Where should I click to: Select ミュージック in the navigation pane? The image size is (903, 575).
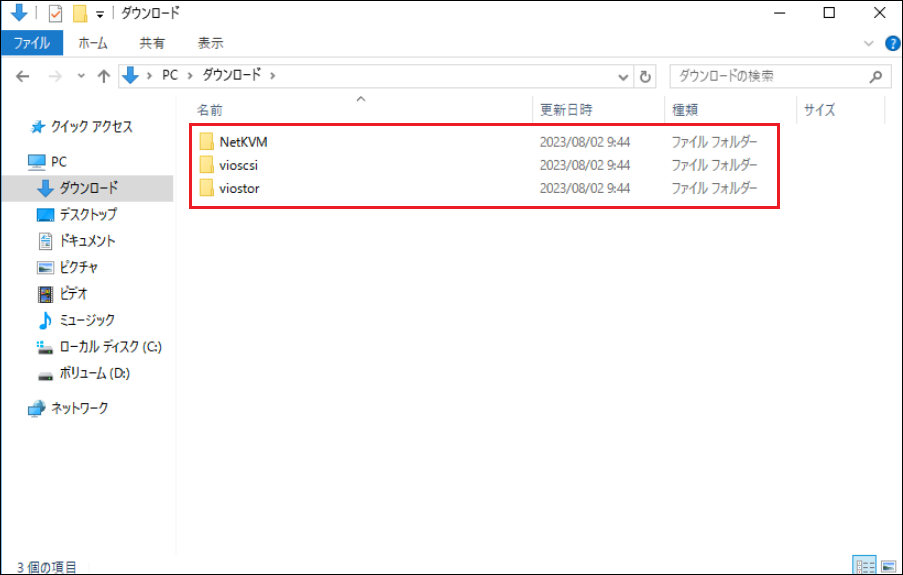87,320
